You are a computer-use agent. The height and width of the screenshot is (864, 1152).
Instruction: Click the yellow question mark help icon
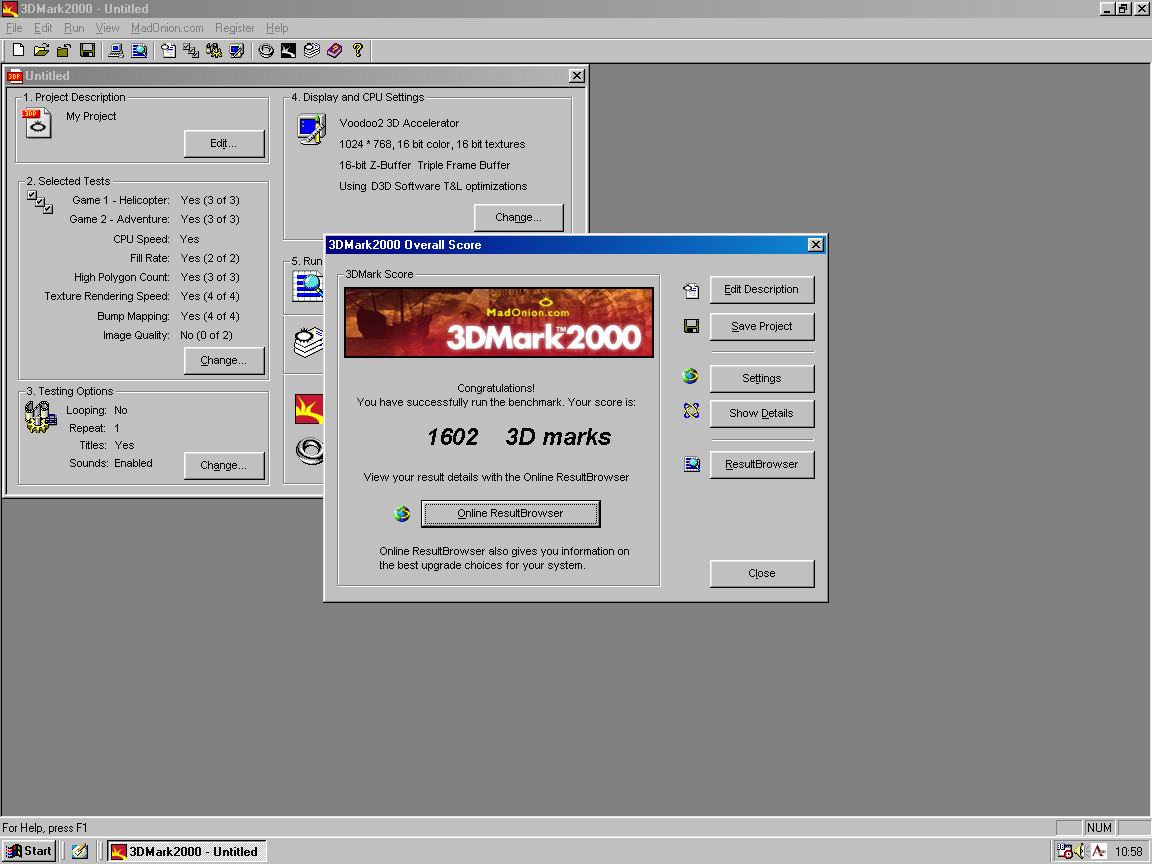point(358,50)
